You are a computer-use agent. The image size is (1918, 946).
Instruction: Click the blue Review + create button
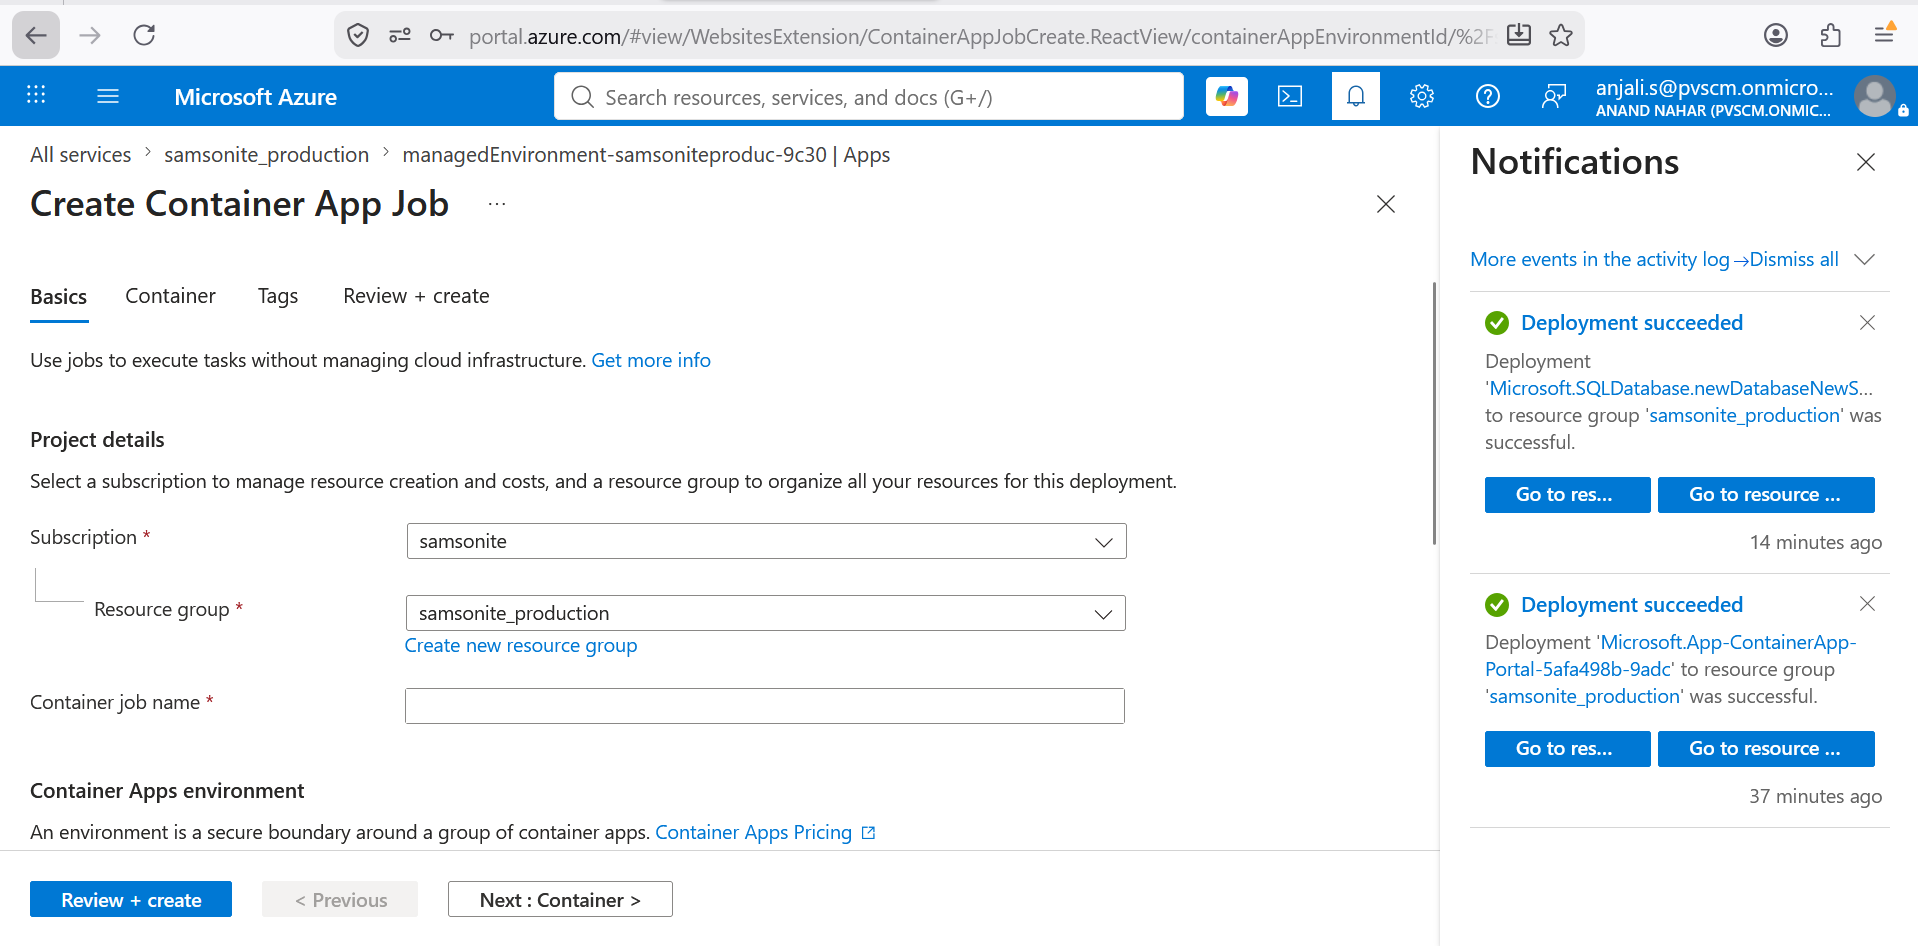pyautogui.click(x=131, y=899)
